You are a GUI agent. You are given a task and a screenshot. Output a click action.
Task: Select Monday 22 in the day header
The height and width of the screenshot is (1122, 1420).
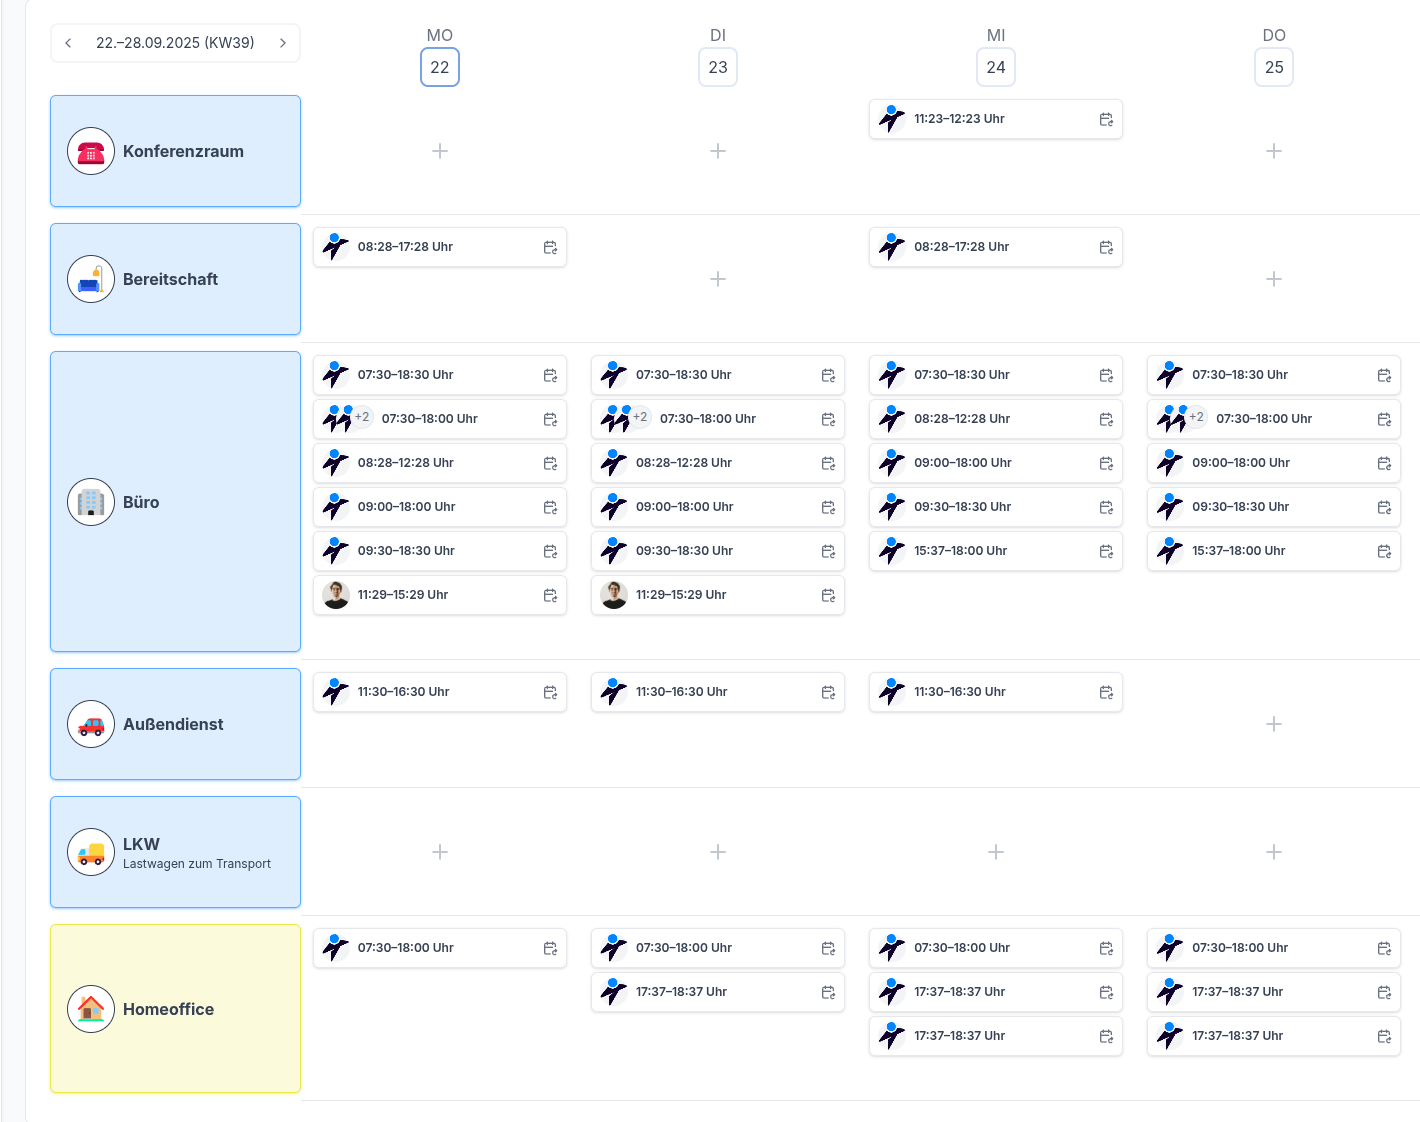pos(440,67)
